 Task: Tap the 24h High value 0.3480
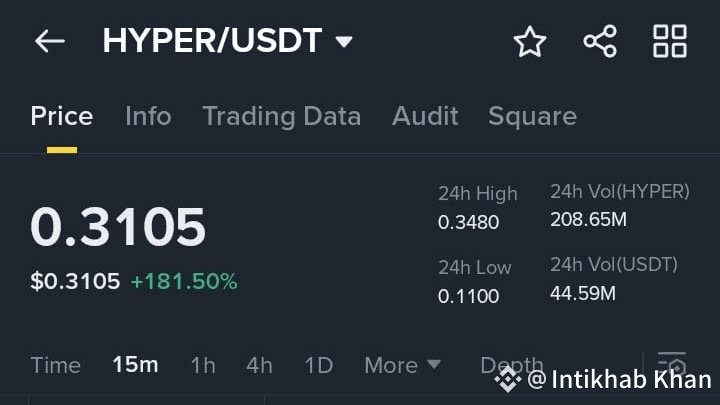[x=468, y=222]
